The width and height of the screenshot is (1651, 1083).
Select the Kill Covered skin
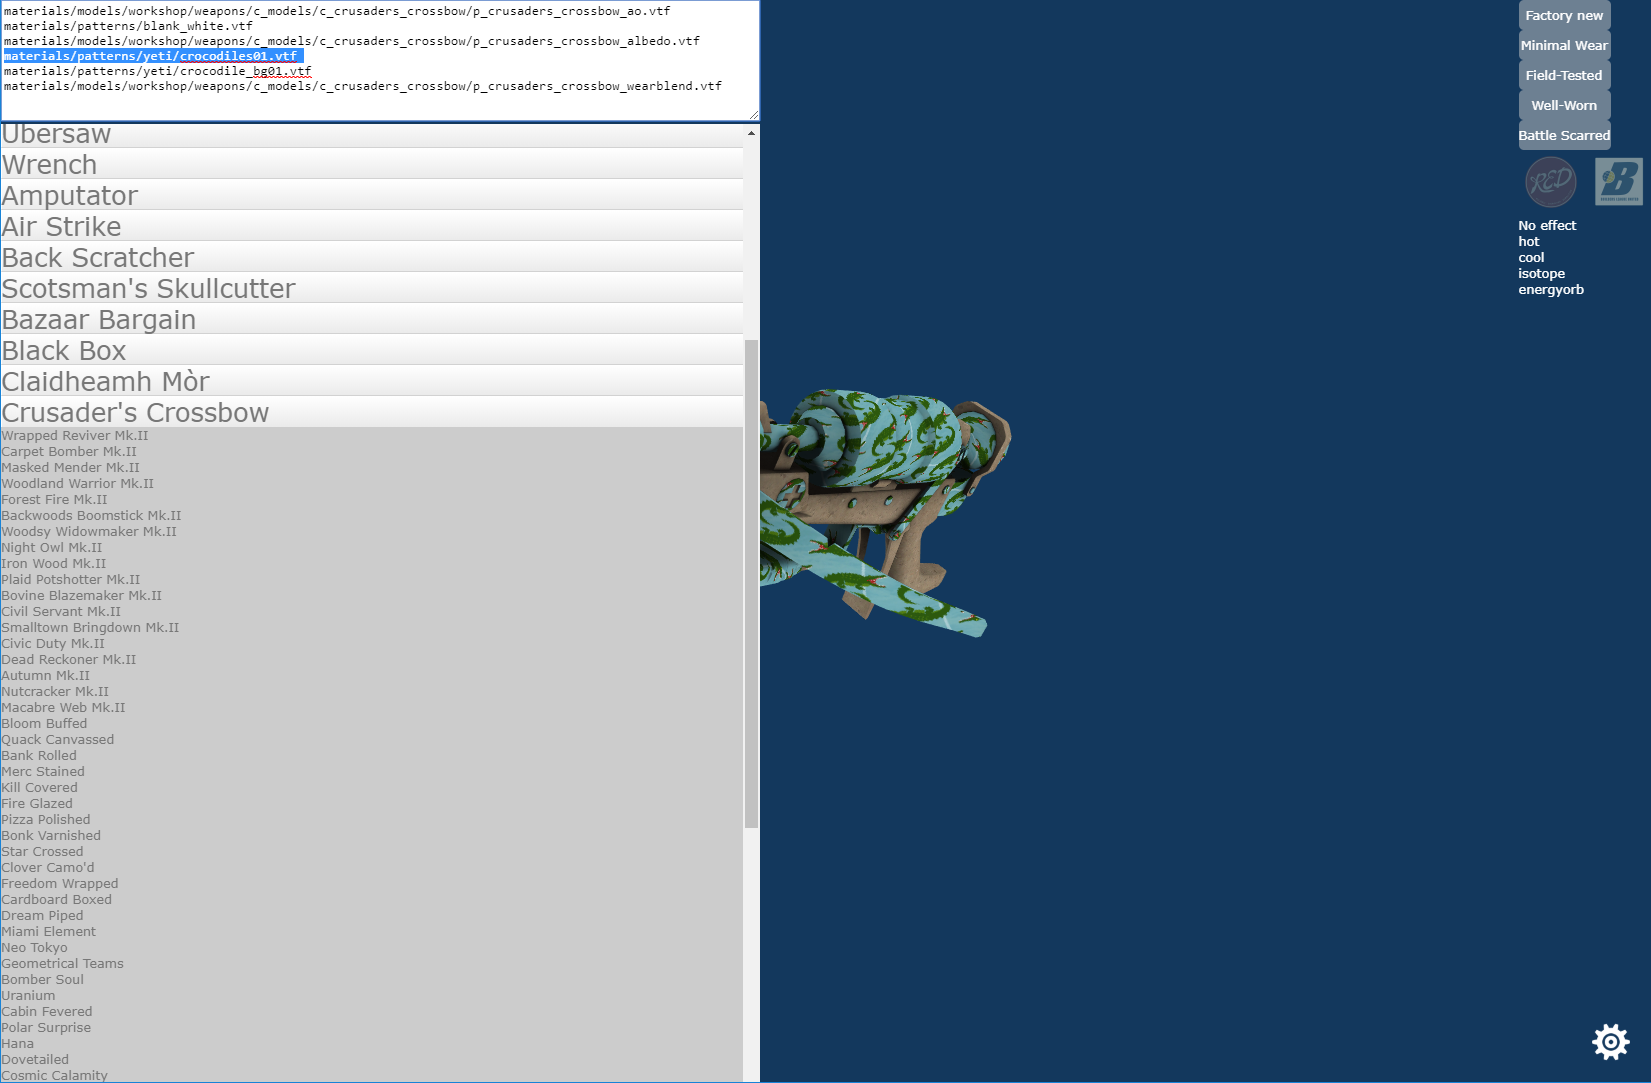click(x=39, y=788)
